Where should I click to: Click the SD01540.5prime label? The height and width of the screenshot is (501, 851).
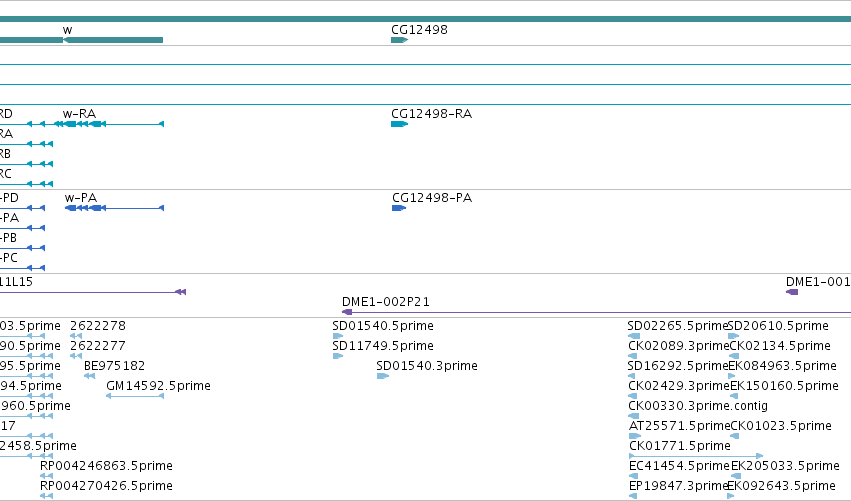[x=383, y=326]
